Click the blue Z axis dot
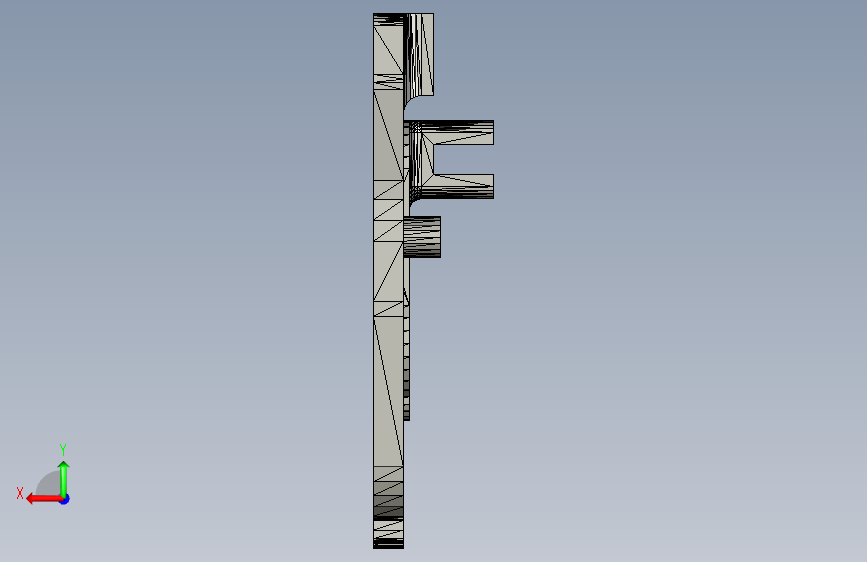867x562 pixels. coord(65,499)
